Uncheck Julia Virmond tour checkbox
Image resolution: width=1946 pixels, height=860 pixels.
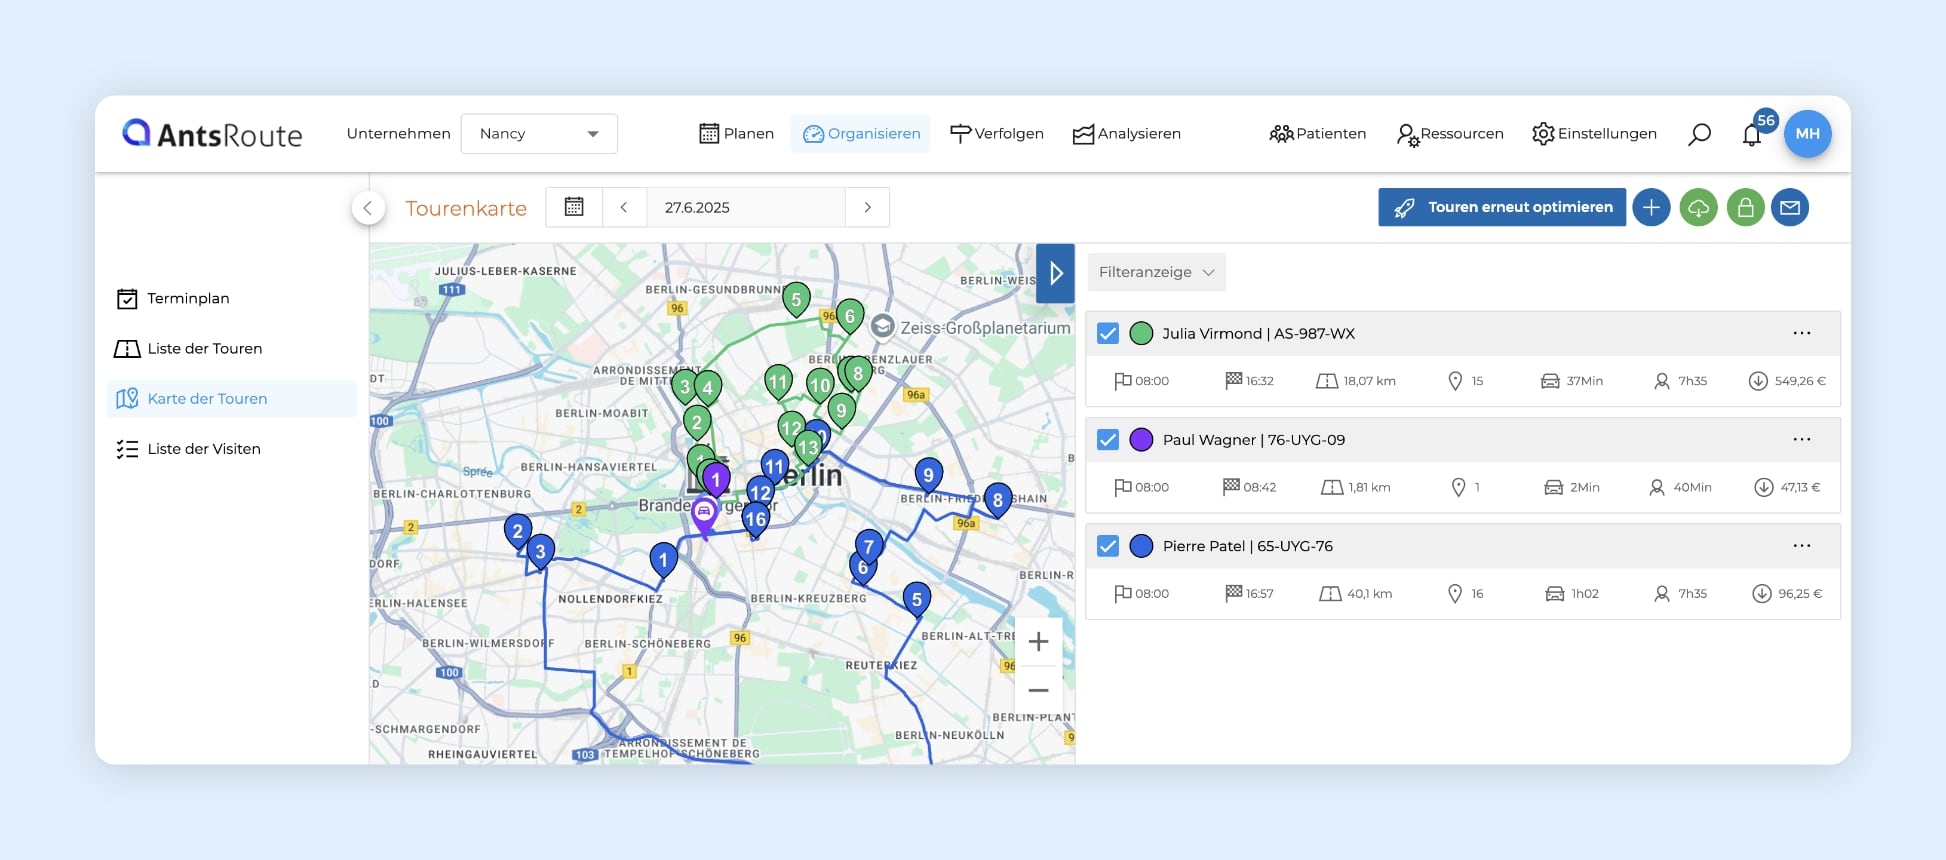[x=1108, y=334]
